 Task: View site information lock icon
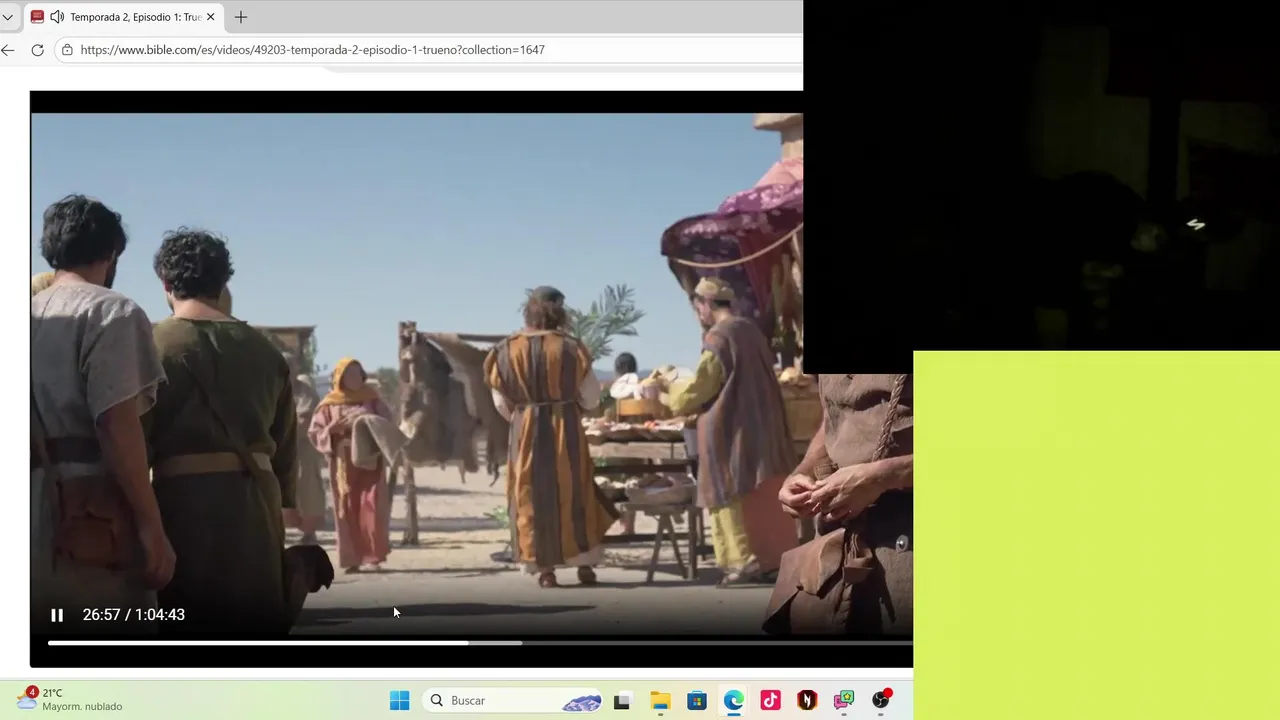(x=67, y=50)
